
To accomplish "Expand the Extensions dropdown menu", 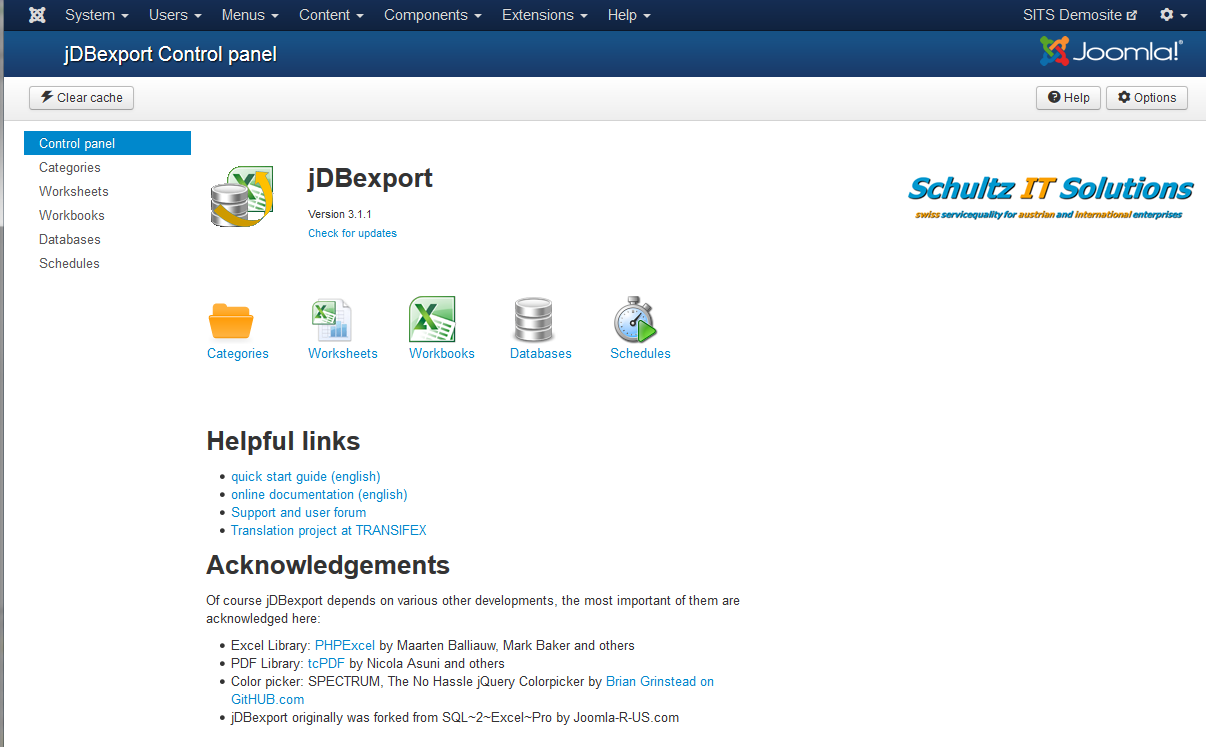I will click(544, 15).
